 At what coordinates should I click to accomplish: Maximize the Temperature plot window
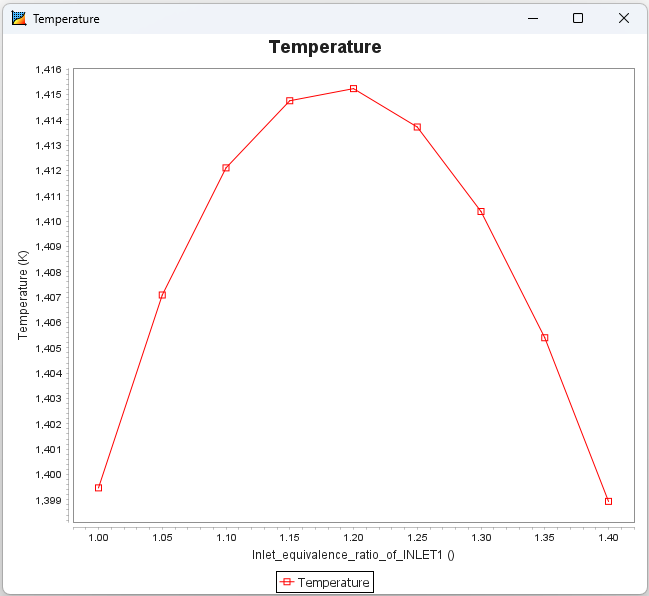(x=578, y=18)
